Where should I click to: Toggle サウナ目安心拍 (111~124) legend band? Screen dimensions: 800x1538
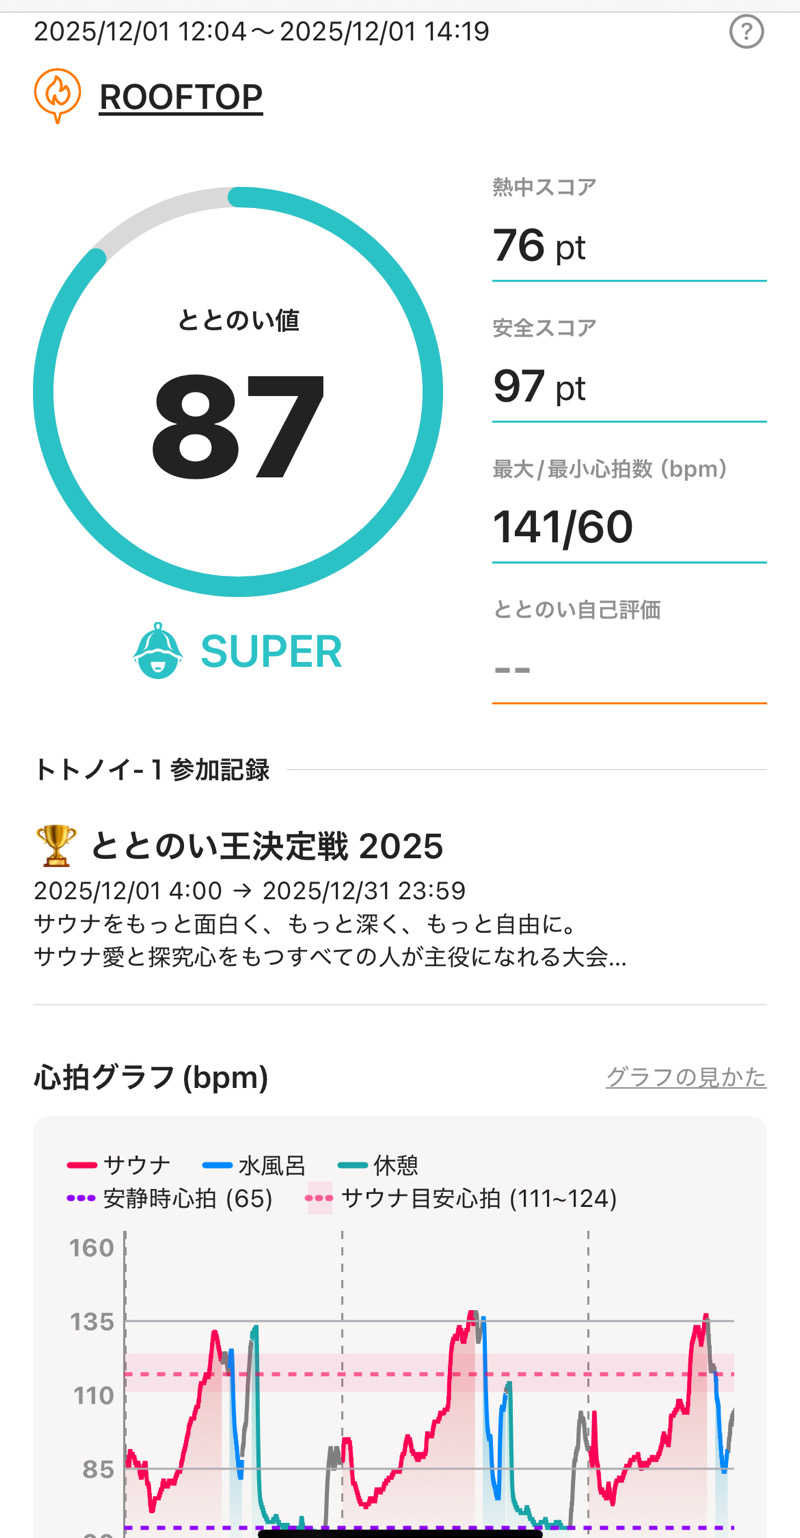tap(461, 1198)
